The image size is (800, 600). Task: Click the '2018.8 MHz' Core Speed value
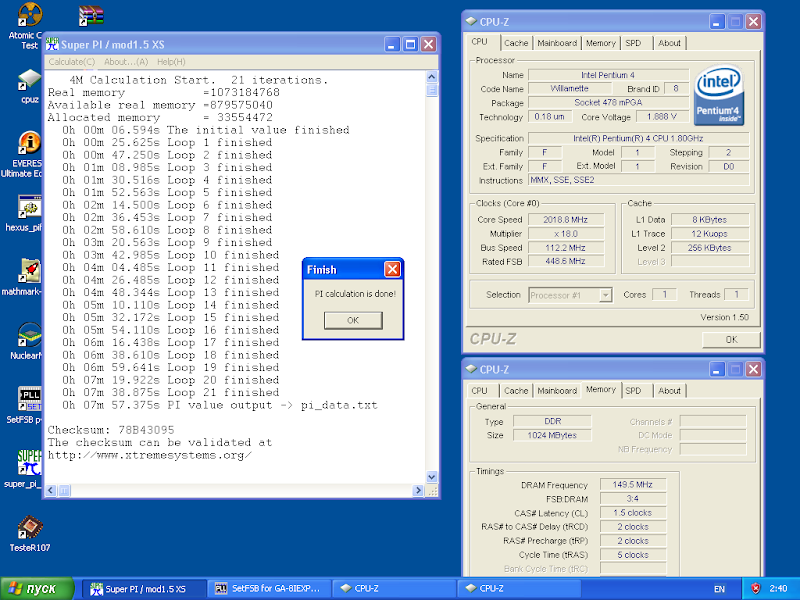pyautogui.click(x=565, y=219)
